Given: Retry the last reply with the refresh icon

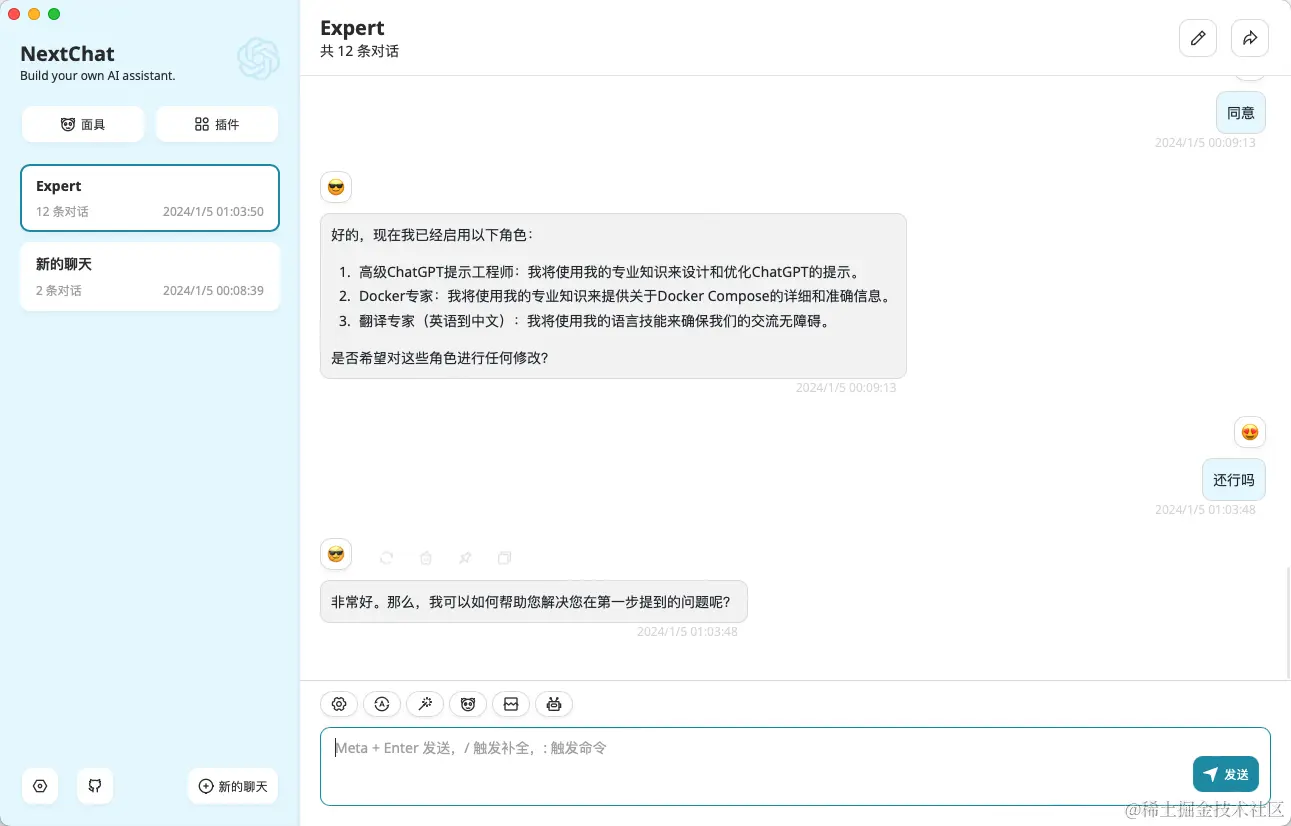Looking at the screenshot, I should pyautogui.click(x=387, y=558).
